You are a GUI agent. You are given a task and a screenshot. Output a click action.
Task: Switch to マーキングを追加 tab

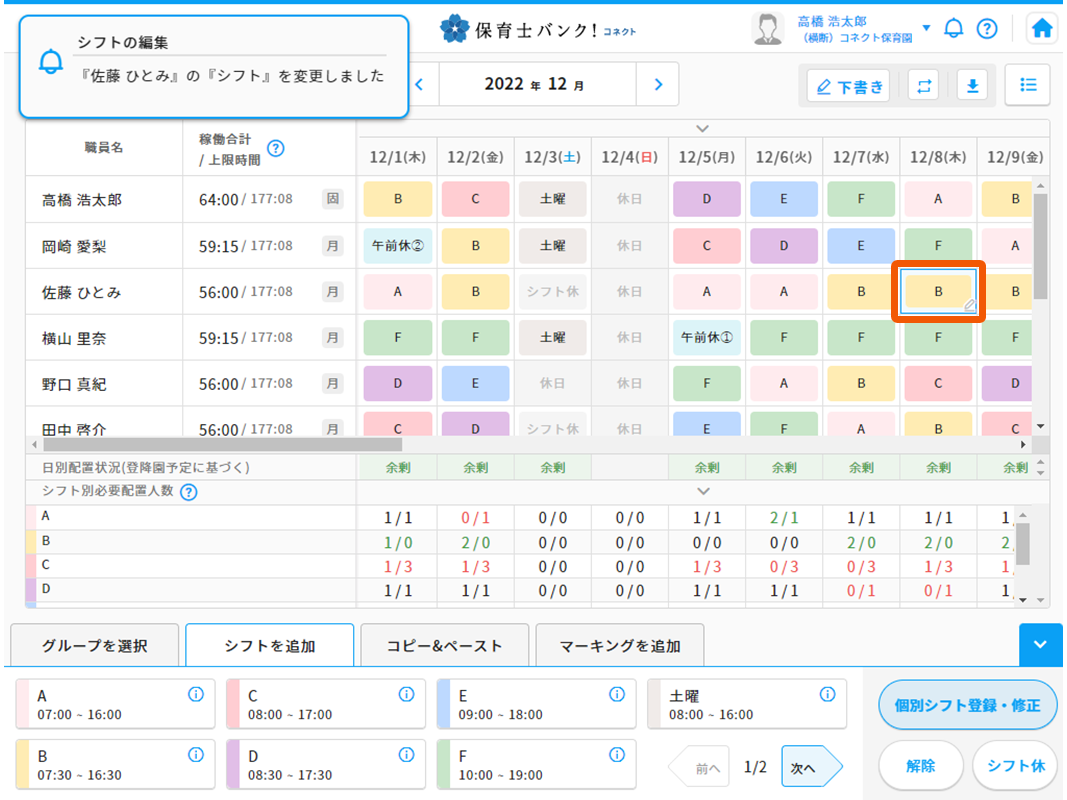click(x=619, y=646)
